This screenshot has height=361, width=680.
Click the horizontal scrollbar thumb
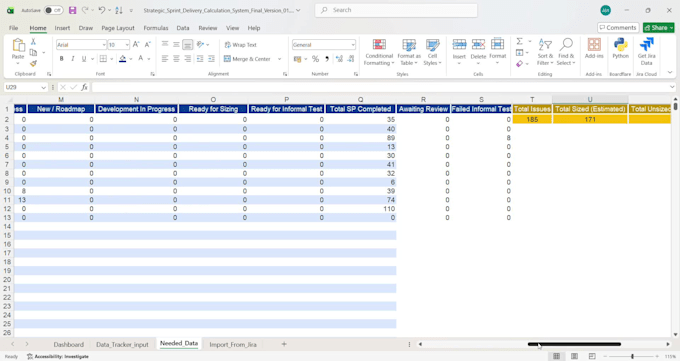574,344
